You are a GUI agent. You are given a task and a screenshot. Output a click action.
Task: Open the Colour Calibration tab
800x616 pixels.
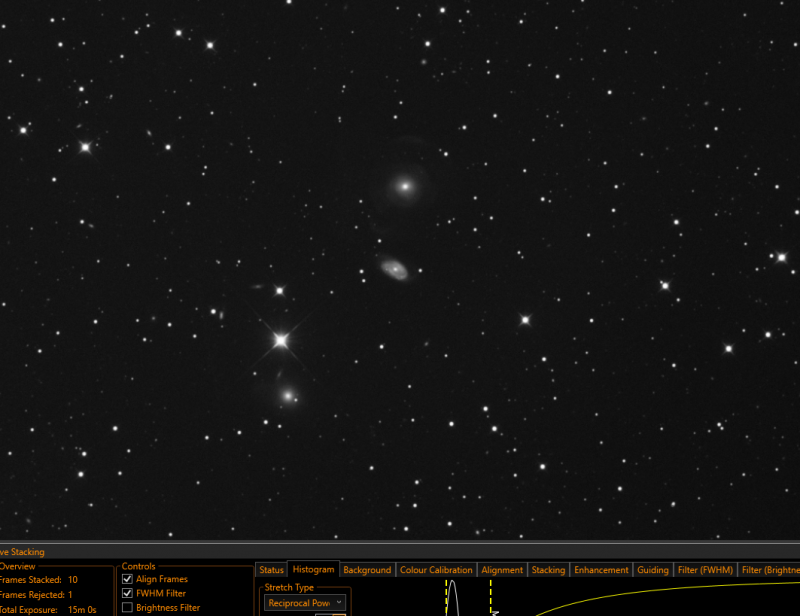click(x=436, y=570)
